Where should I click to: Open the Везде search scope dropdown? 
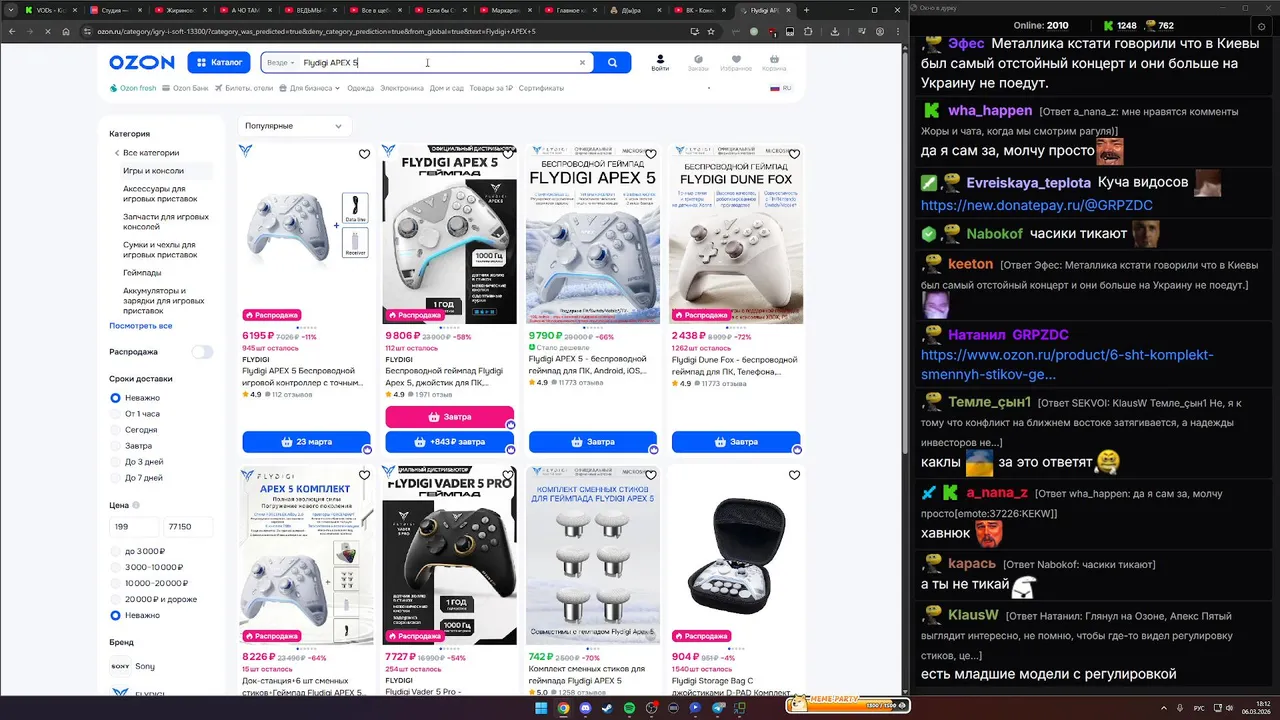pyautogui.click(x=281, y=62)
